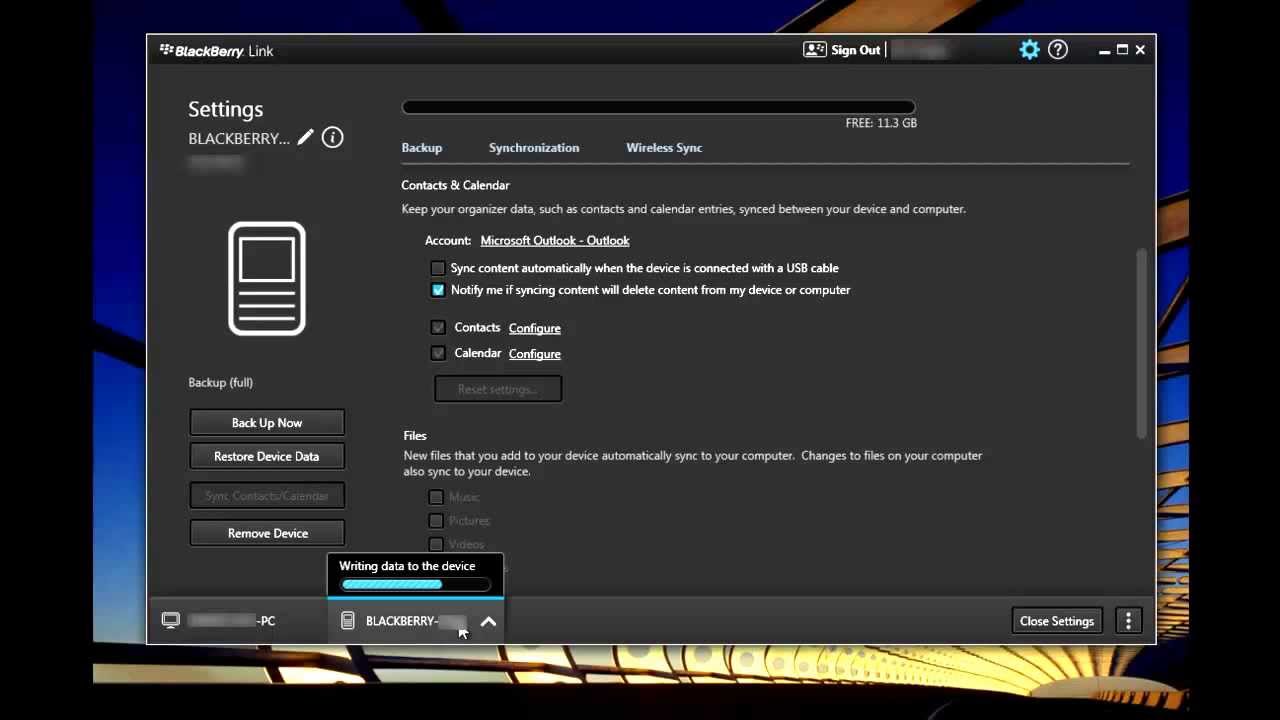Toggle the Contacts checkbox

[438, 327]
